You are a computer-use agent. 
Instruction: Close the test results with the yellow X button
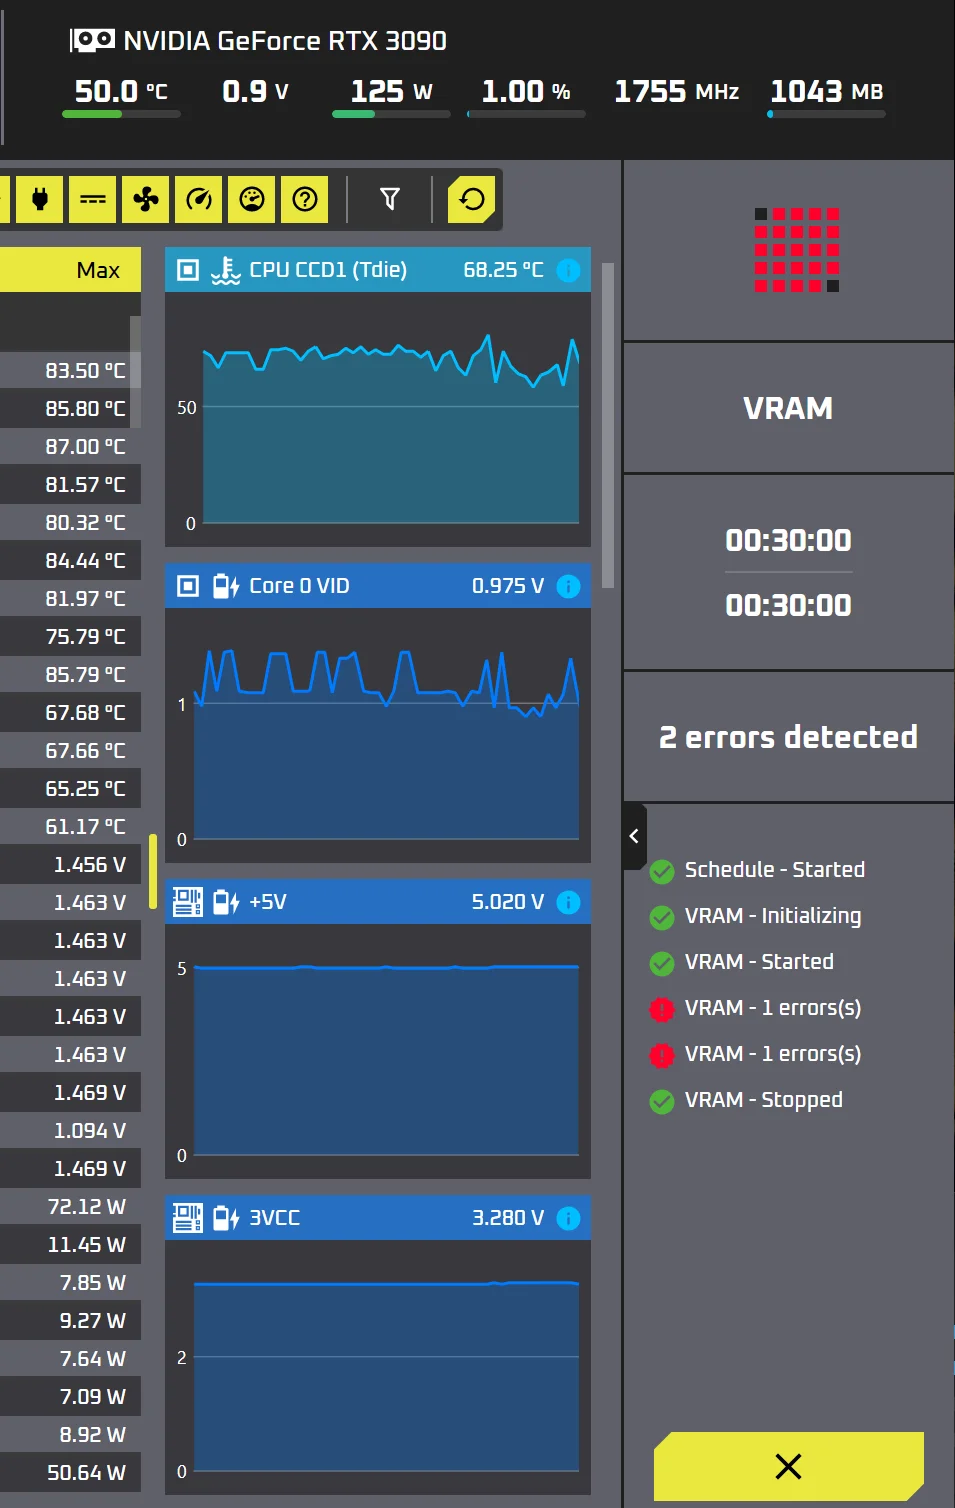788,1467
